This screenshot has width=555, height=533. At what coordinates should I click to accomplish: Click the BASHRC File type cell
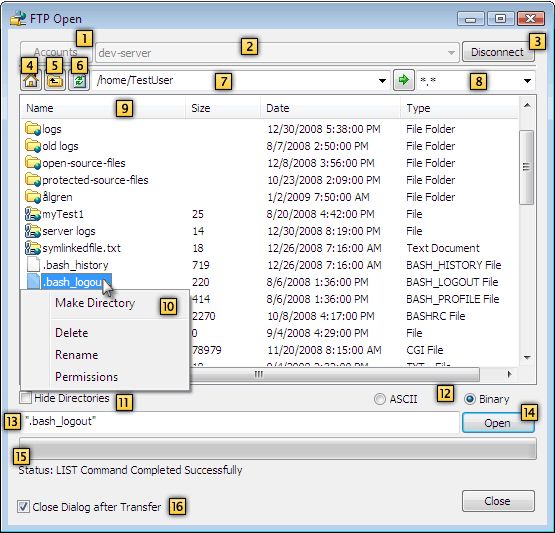tap(435, 316)
